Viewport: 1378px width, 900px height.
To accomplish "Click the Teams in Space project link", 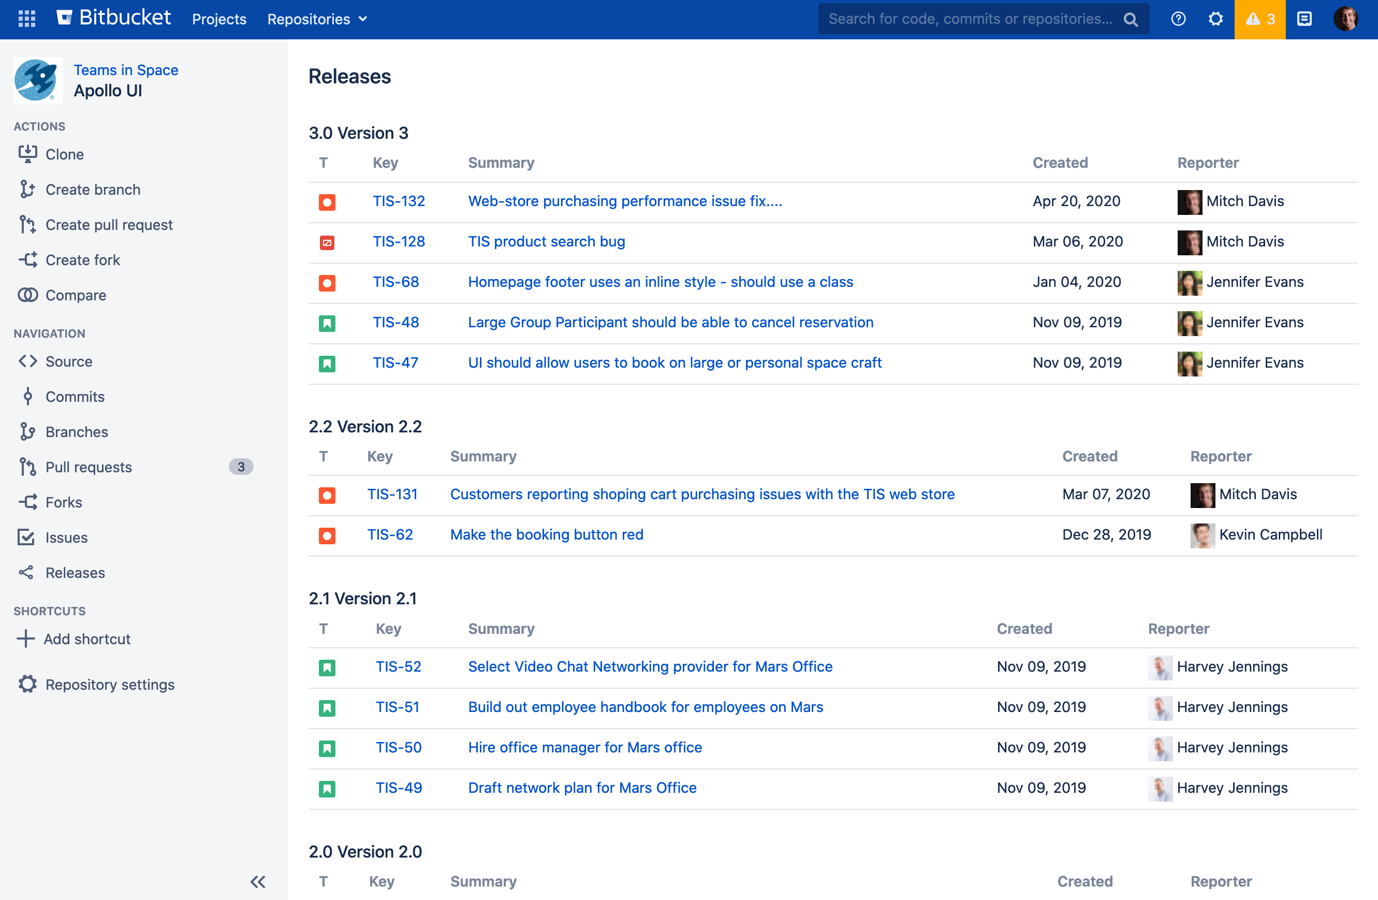I will (126, 70).
